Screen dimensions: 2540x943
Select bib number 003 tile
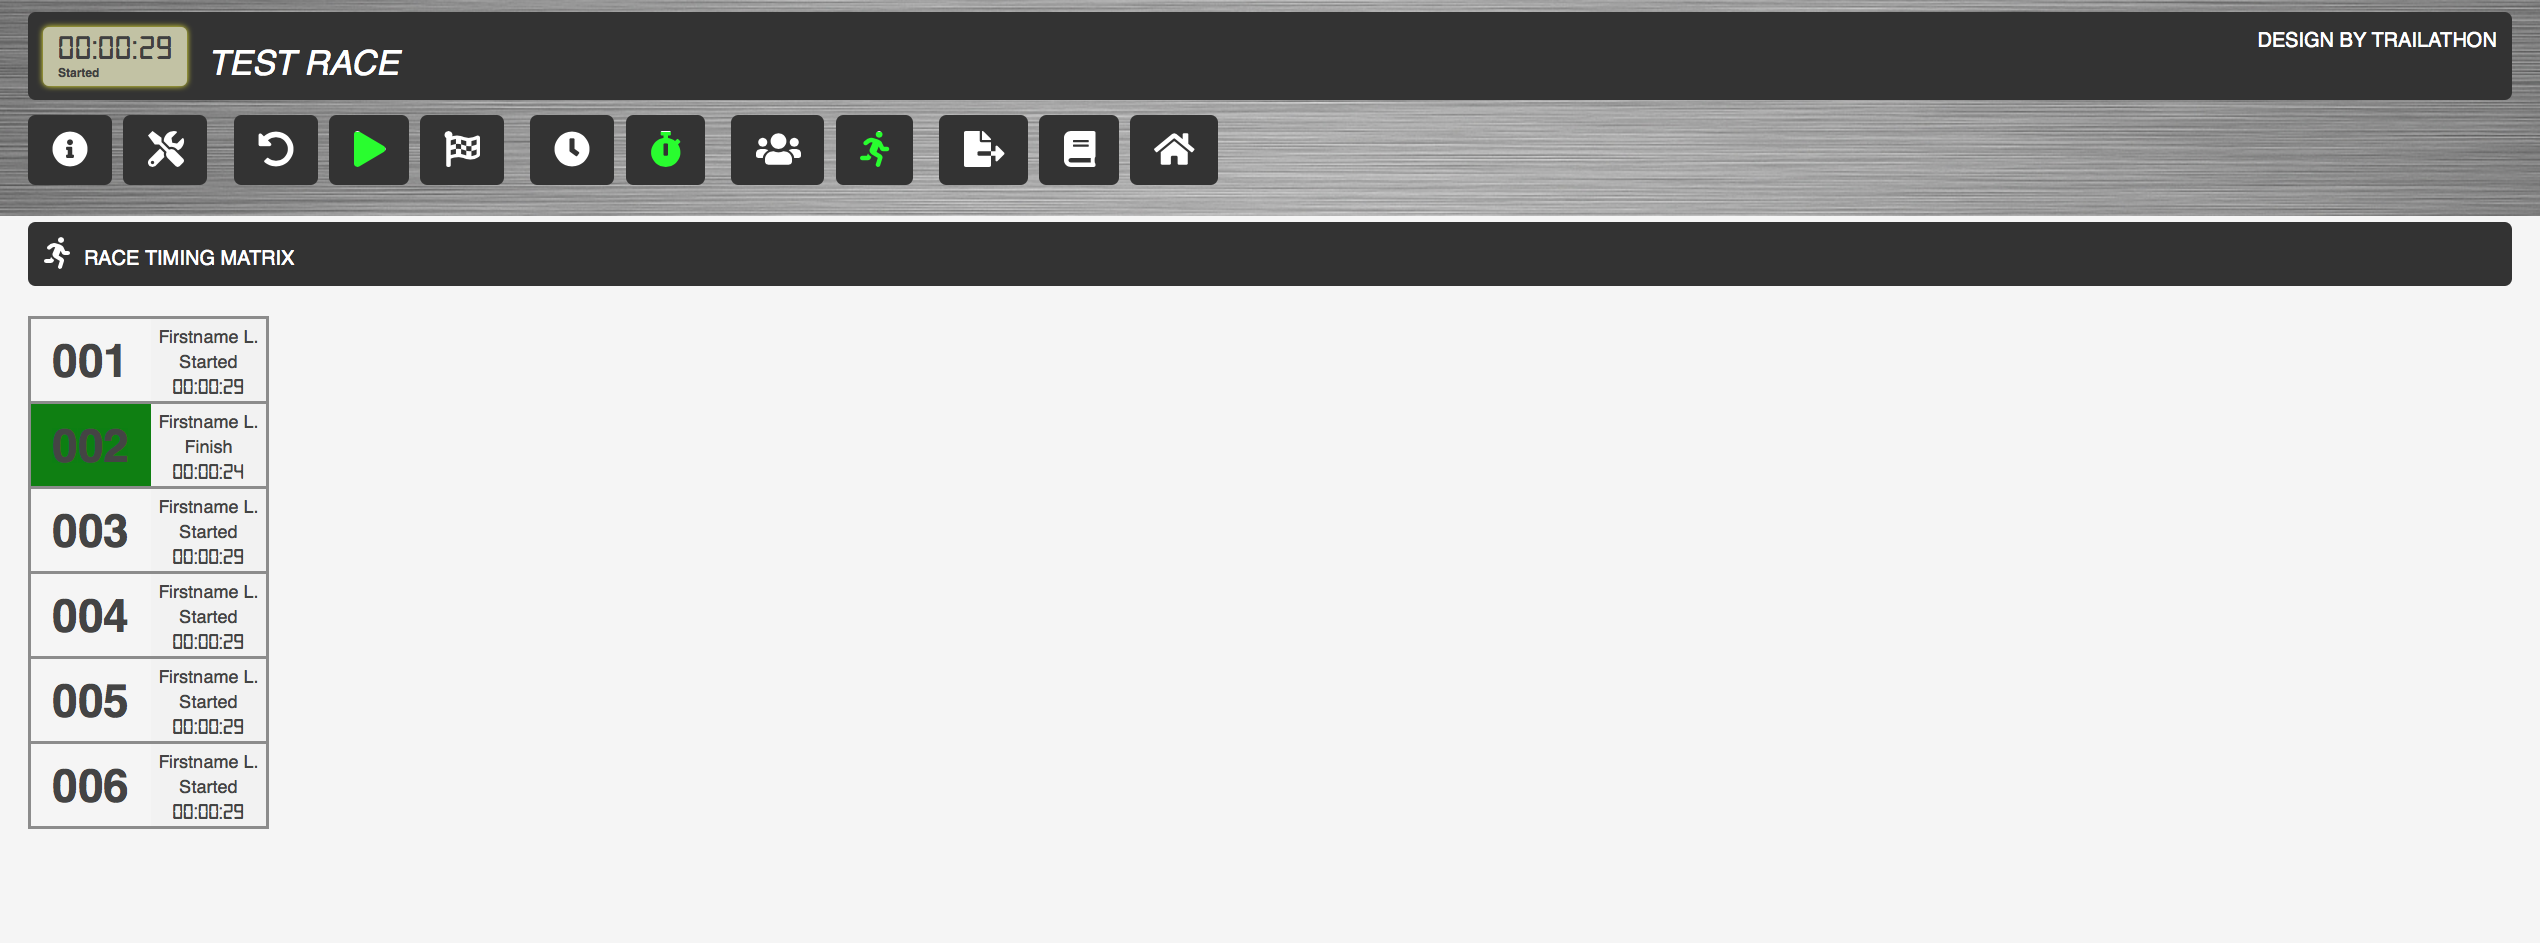pyautogui.click(x=149, y=531)
